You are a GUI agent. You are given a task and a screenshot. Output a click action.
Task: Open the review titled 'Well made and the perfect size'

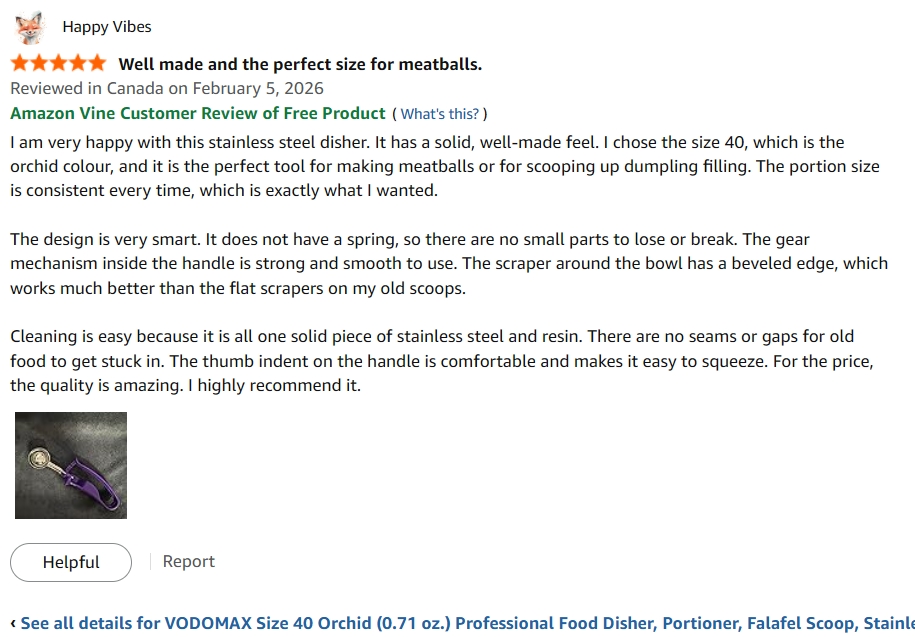pyautogui.click(x=300, y=64)
